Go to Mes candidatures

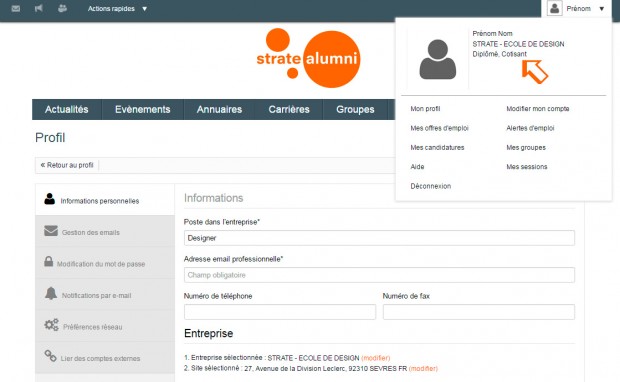437,148
